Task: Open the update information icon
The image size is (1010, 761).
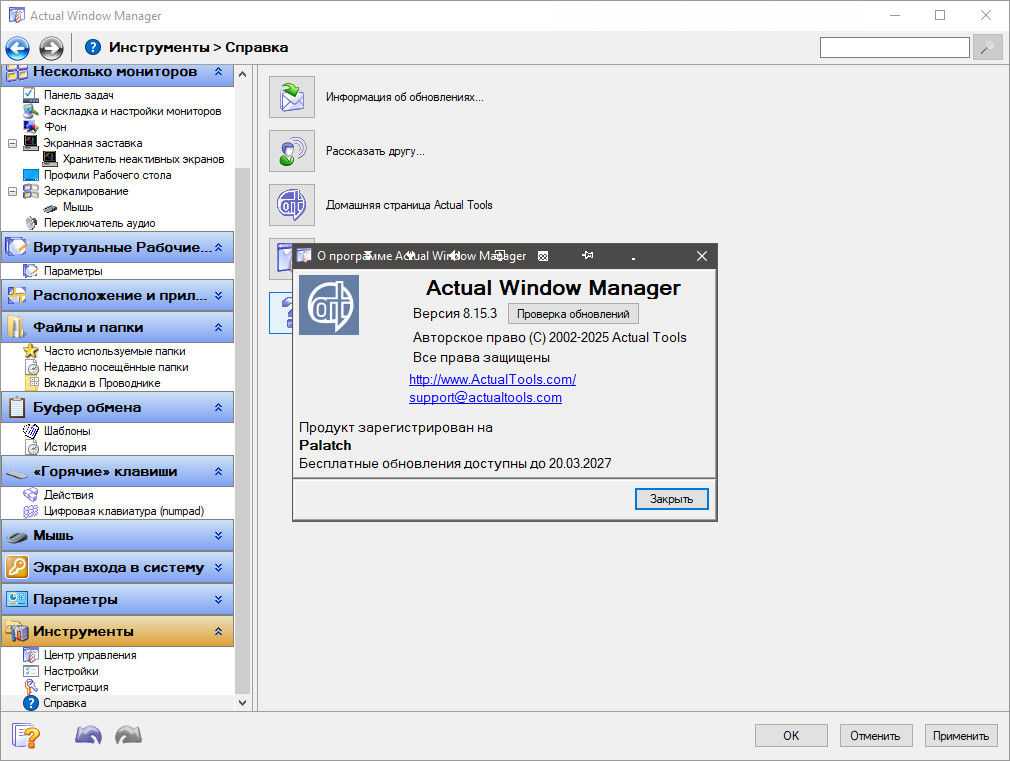Action: point(292,97)
